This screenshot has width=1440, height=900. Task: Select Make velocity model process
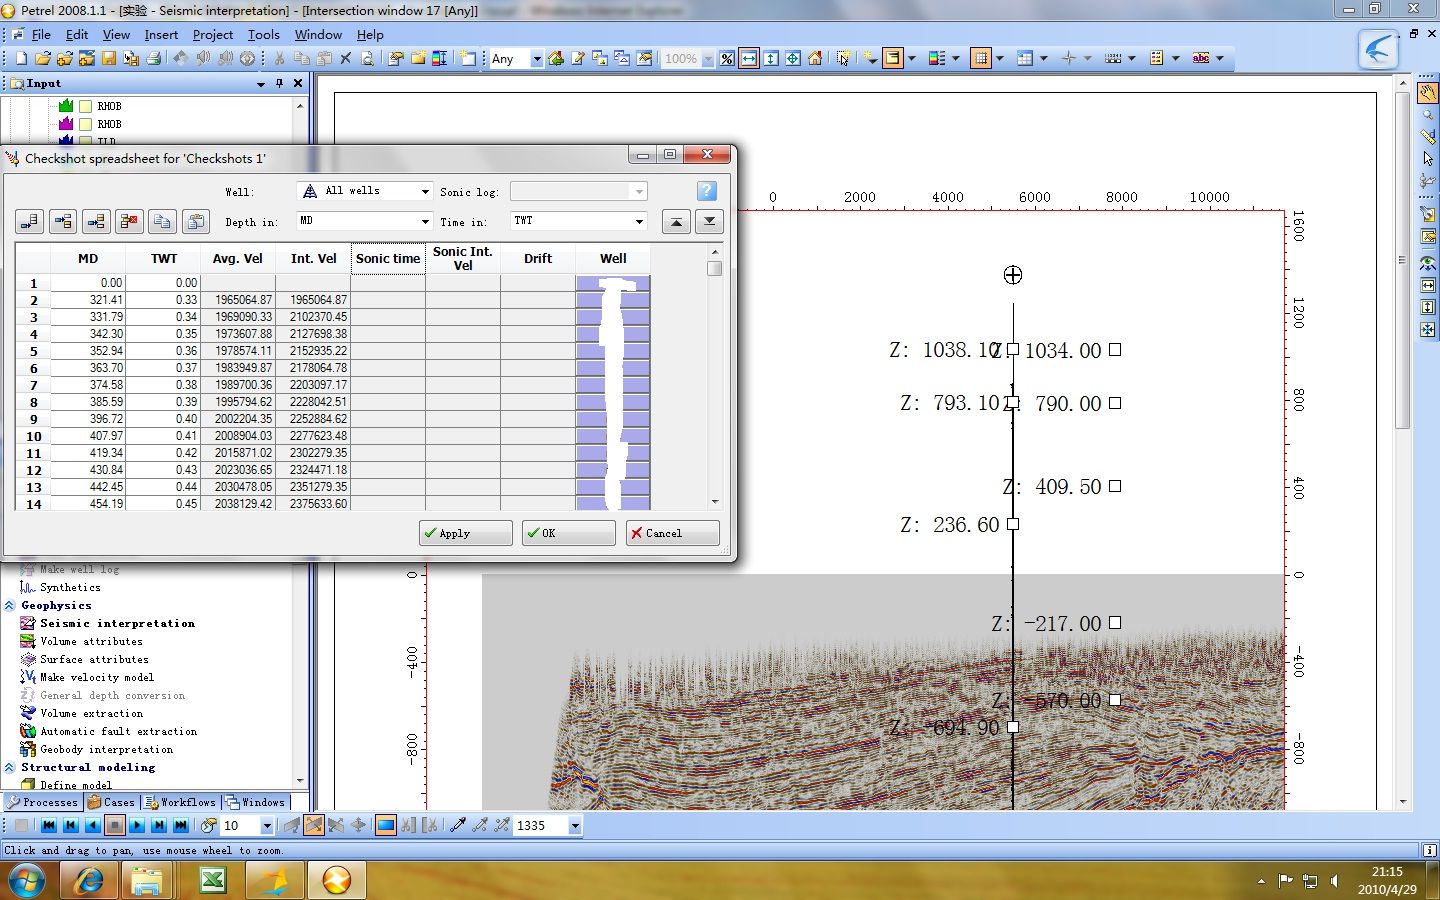[x=97, y=678]
